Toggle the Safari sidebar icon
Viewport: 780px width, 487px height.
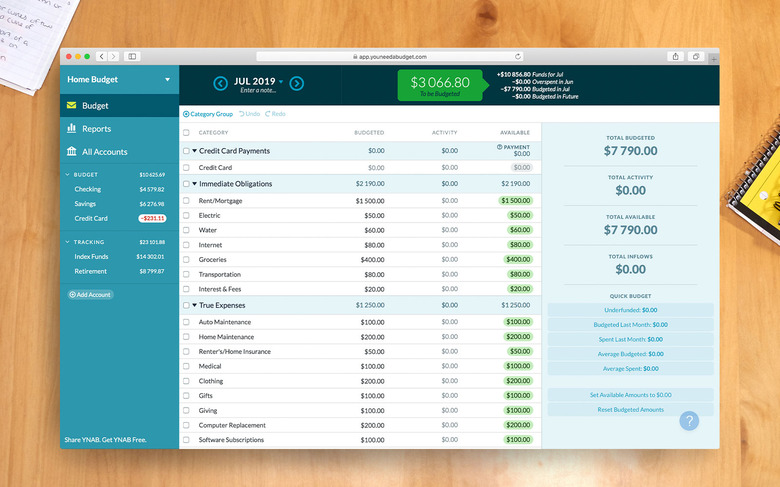(x=132, y=57)
